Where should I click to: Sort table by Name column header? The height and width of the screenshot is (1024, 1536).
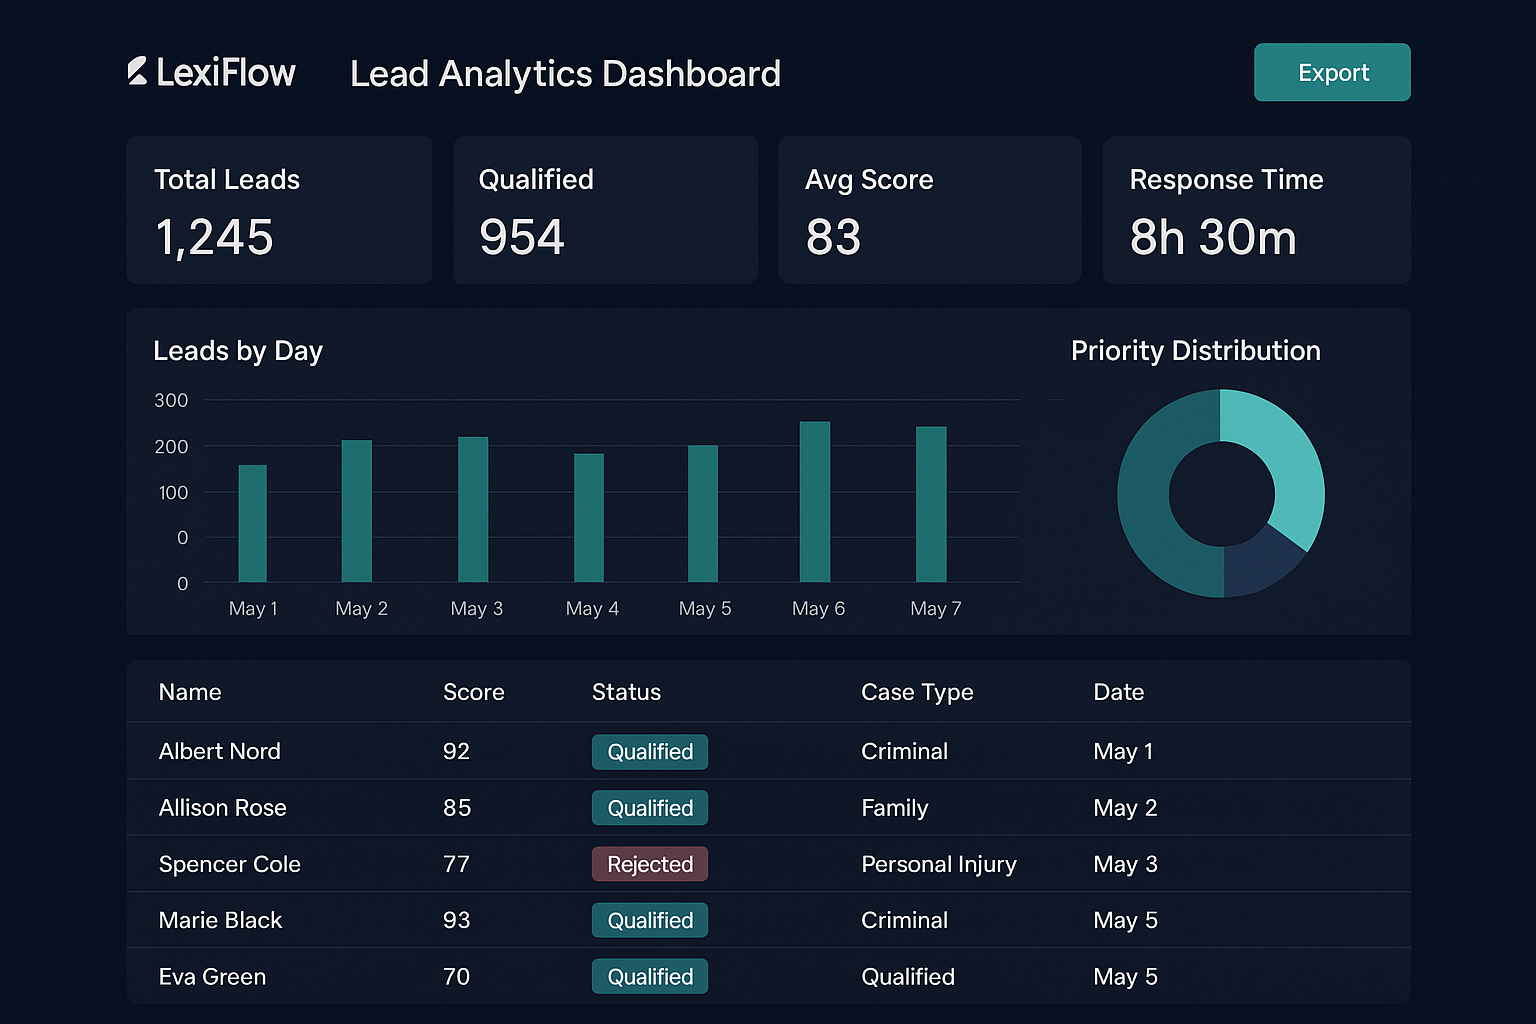(190, 692)
